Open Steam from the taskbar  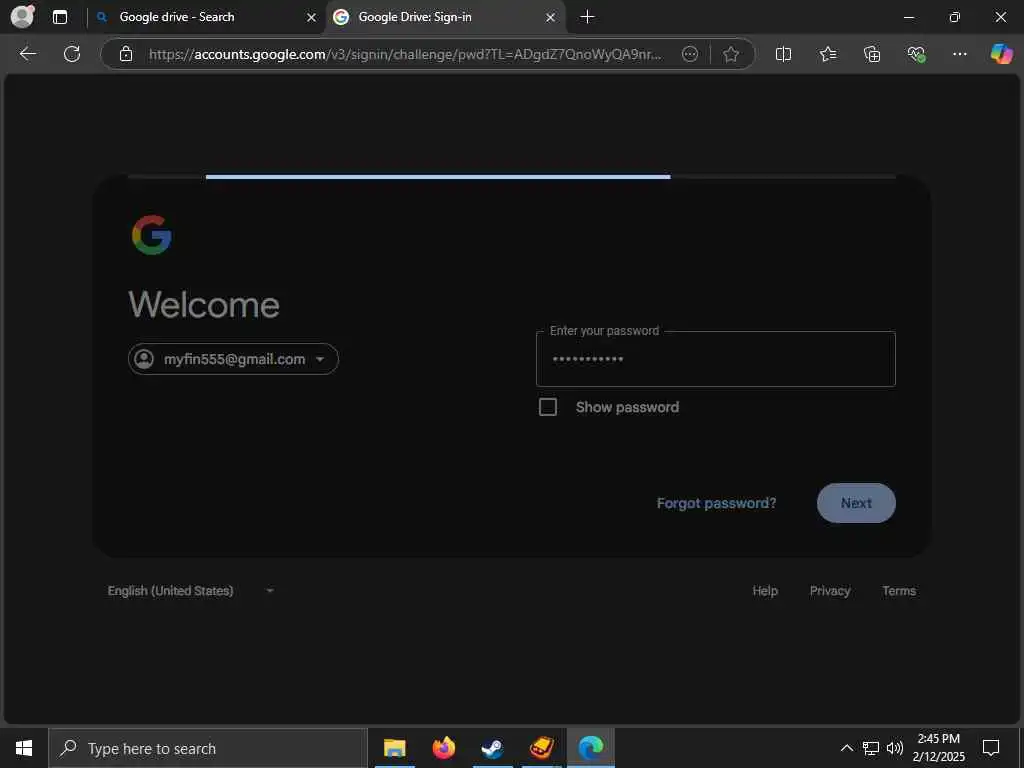coord(492,748)
